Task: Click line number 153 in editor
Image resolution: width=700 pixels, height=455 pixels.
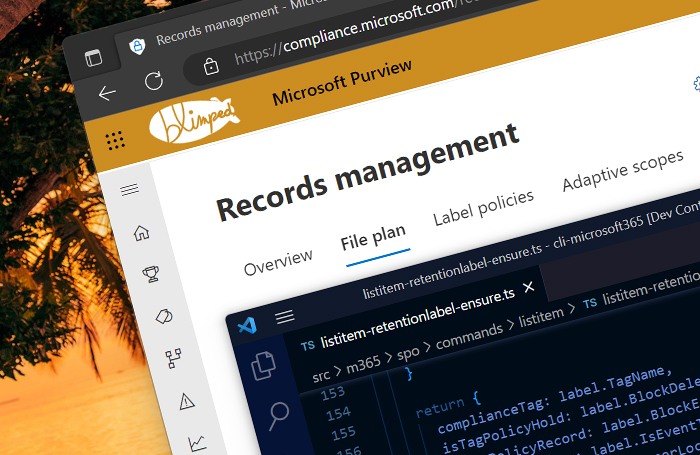Action: [333, 393]
